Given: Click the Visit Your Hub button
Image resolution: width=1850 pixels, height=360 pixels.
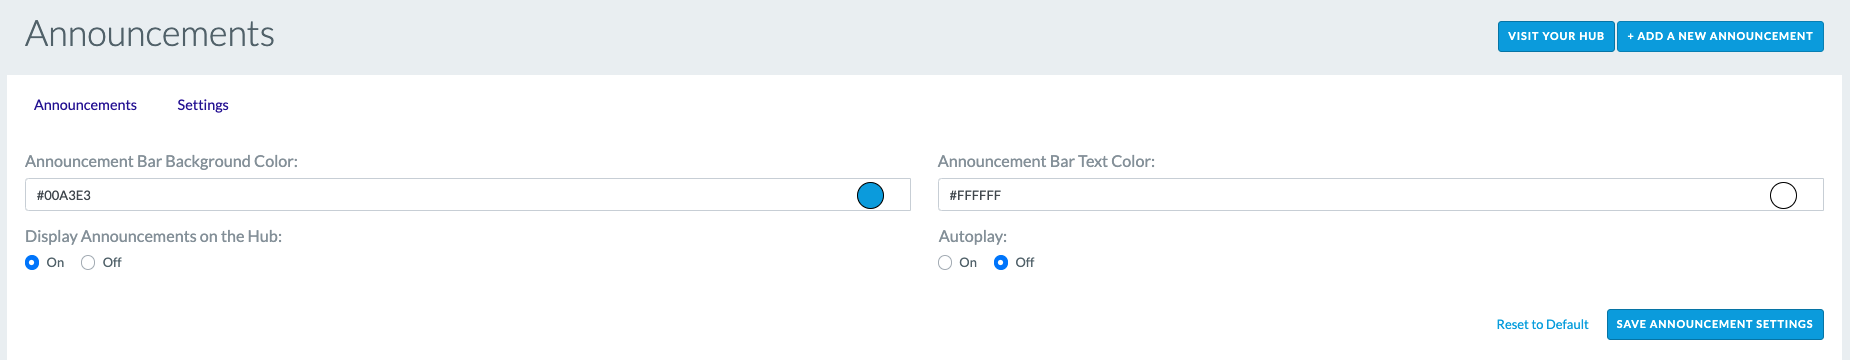Looking at the screenshot, I should (x=1556, y=36).
